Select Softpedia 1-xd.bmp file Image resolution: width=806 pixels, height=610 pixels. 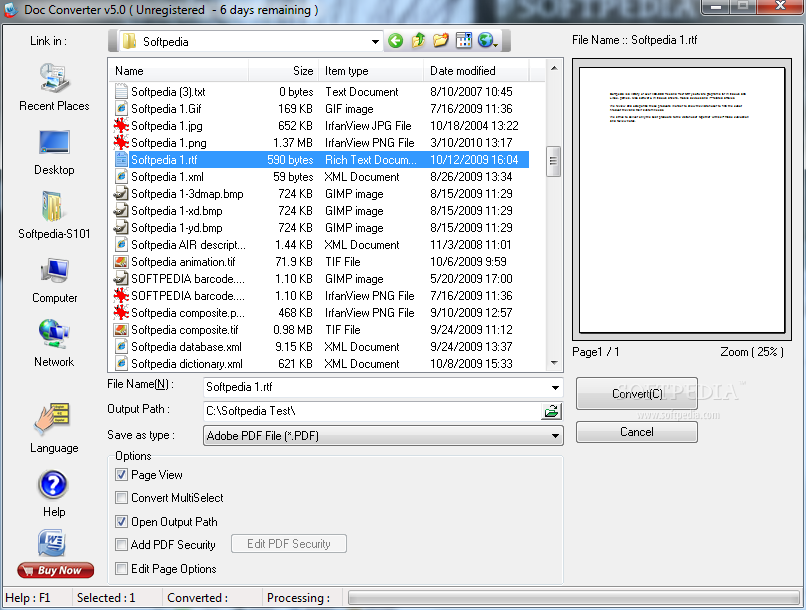[321, 211]
